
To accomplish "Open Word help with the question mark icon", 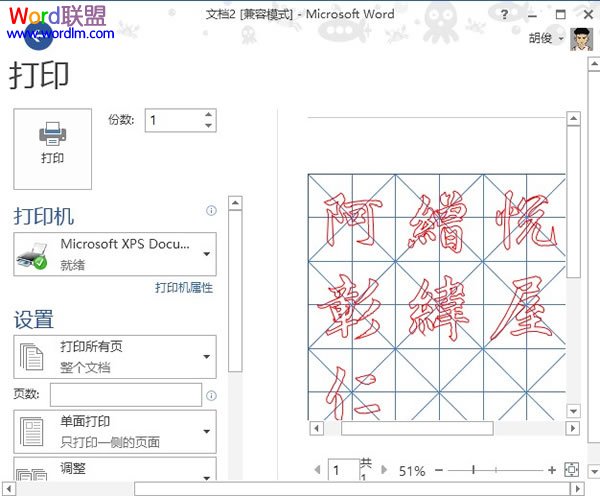I will point(505,15).
